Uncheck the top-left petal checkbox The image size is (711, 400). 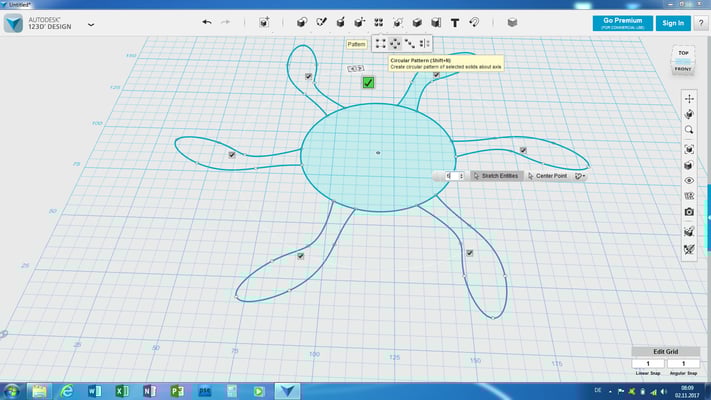tap(309, 76)
